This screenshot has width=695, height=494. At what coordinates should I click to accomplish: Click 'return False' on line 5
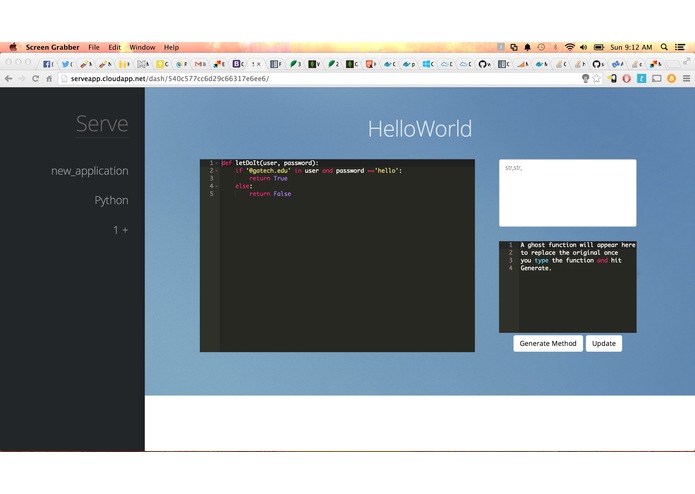click(270, 194)
